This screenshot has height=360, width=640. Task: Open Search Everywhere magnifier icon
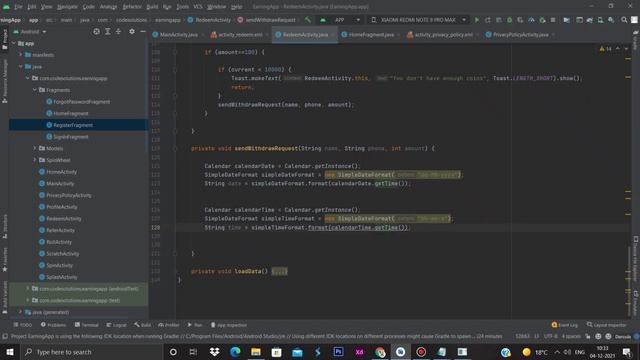click(624, 20)
